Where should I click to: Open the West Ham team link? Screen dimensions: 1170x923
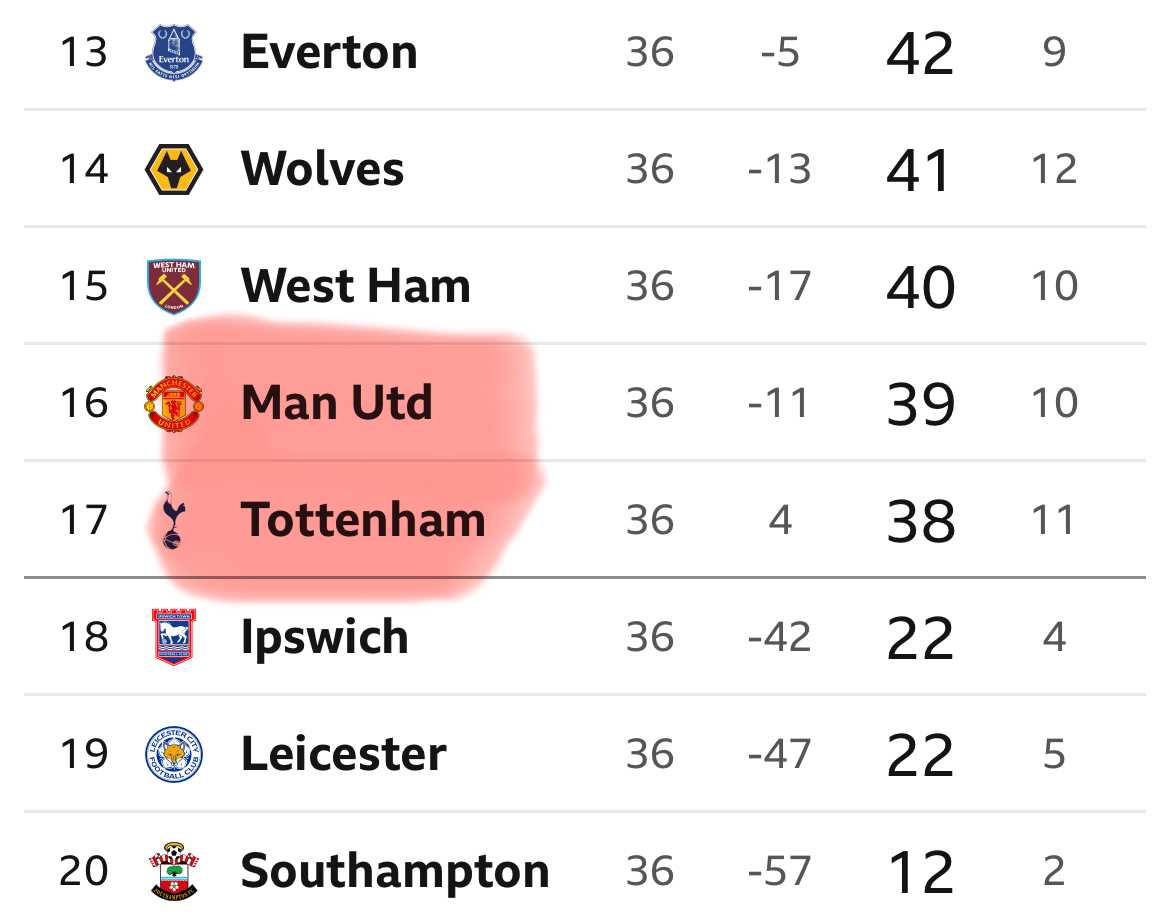tap(356, 286)
